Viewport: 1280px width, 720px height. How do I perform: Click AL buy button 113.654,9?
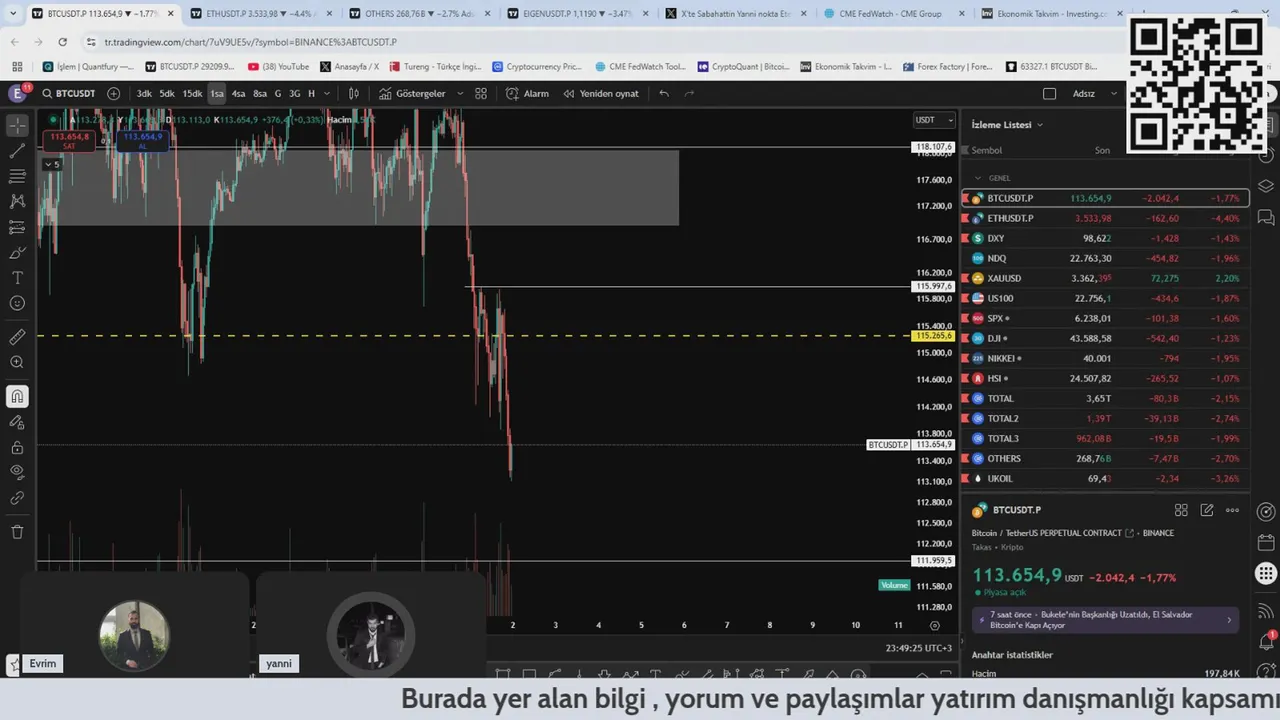click(x=142, y=141)
